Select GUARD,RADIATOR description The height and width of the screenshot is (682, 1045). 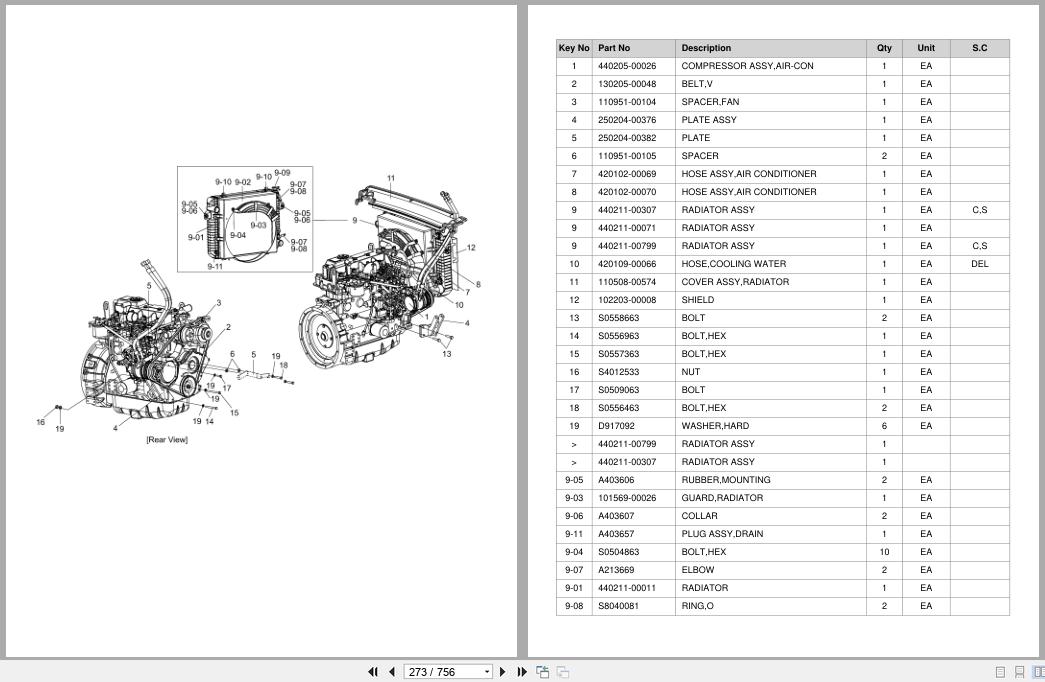[722, 498]
